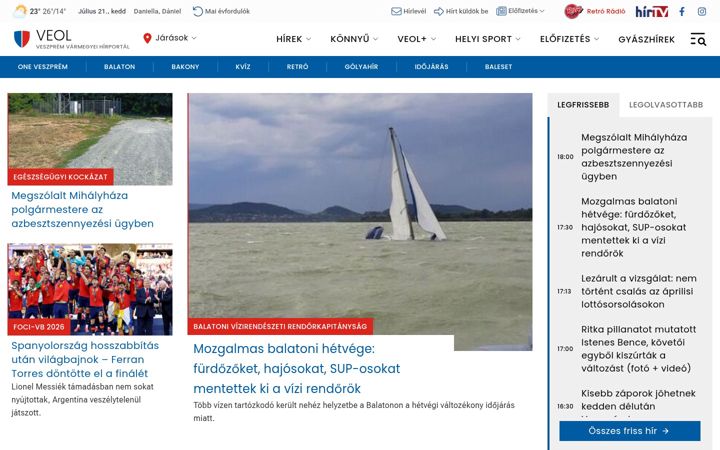
Task: Click the Hírt küldök be arrow icon
Action: pos(439,11)
